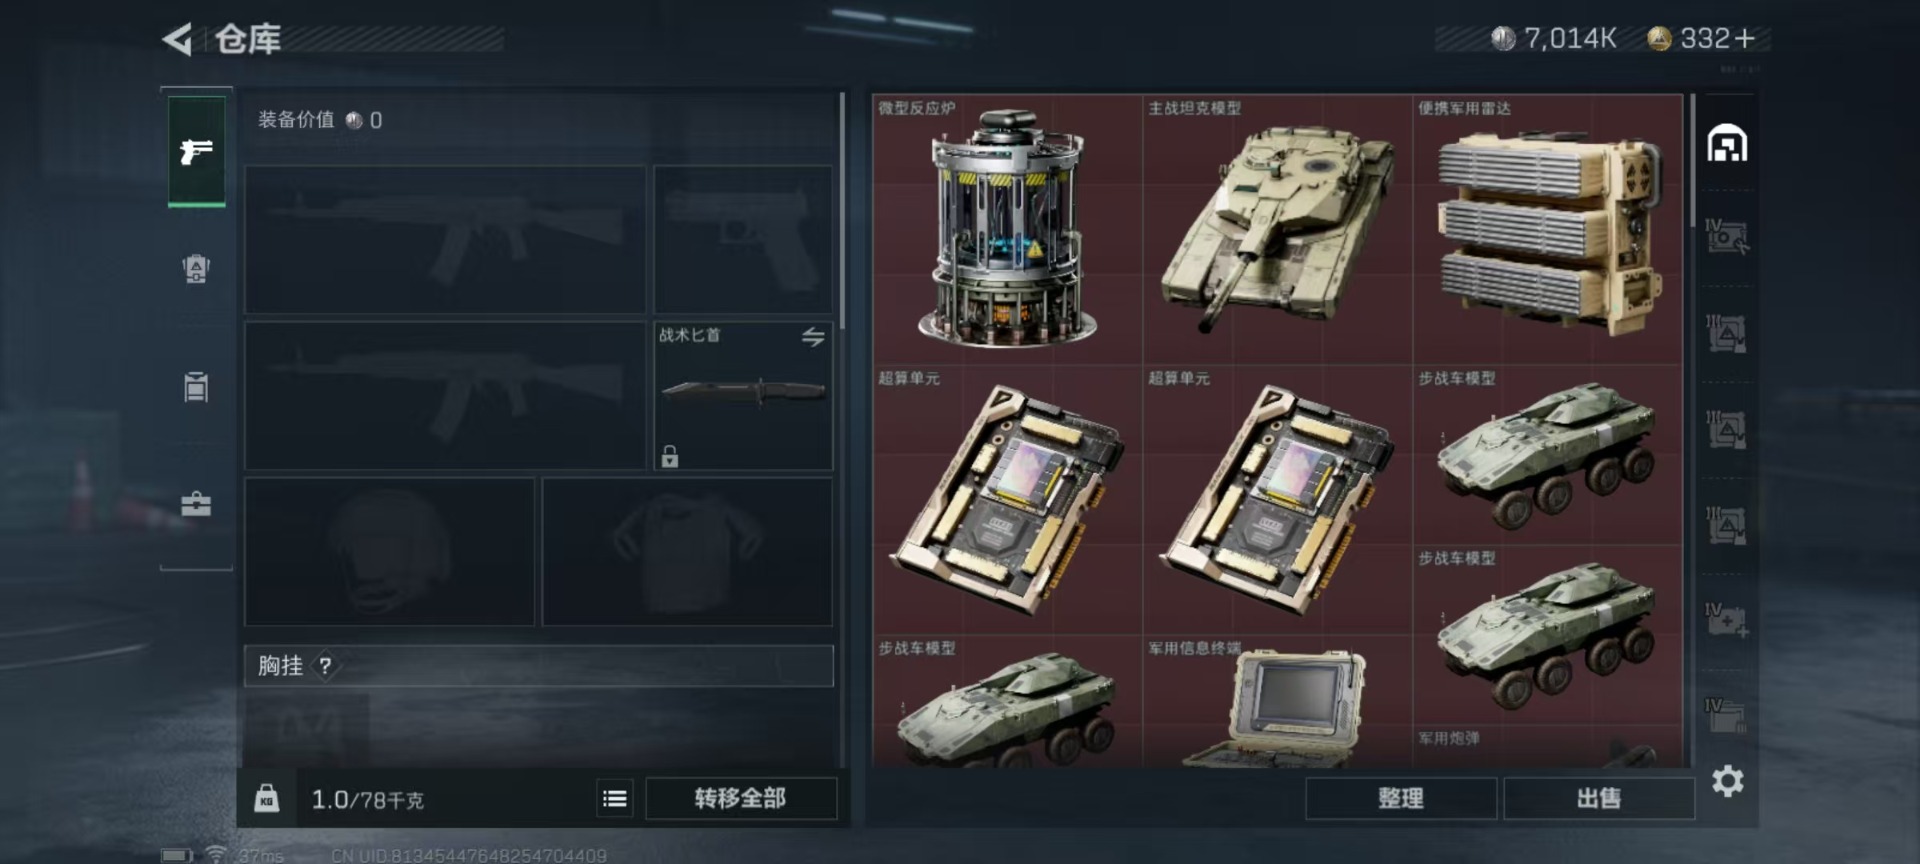
Task: Add gold currency with plus sign
Action: click(1745, 38)
